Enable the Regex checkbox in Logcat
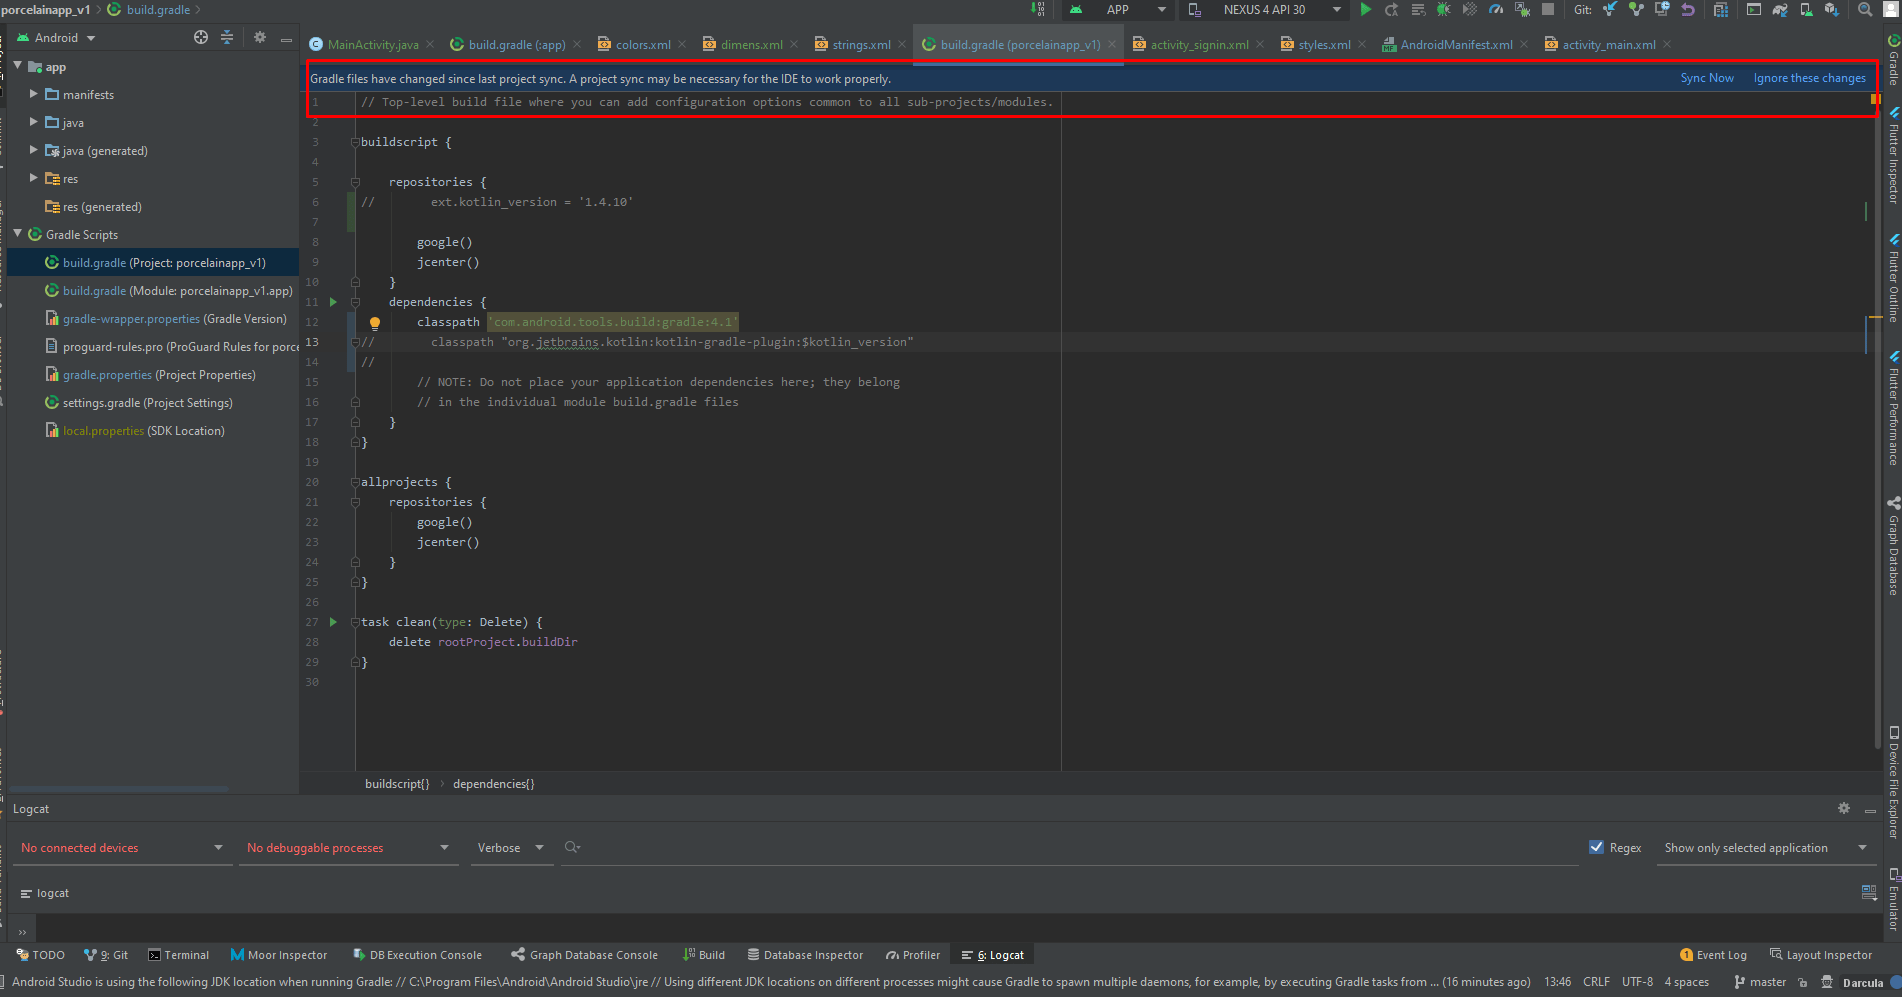The width and height of the screenshot is (1902, 997). [x=1597, y=847]
